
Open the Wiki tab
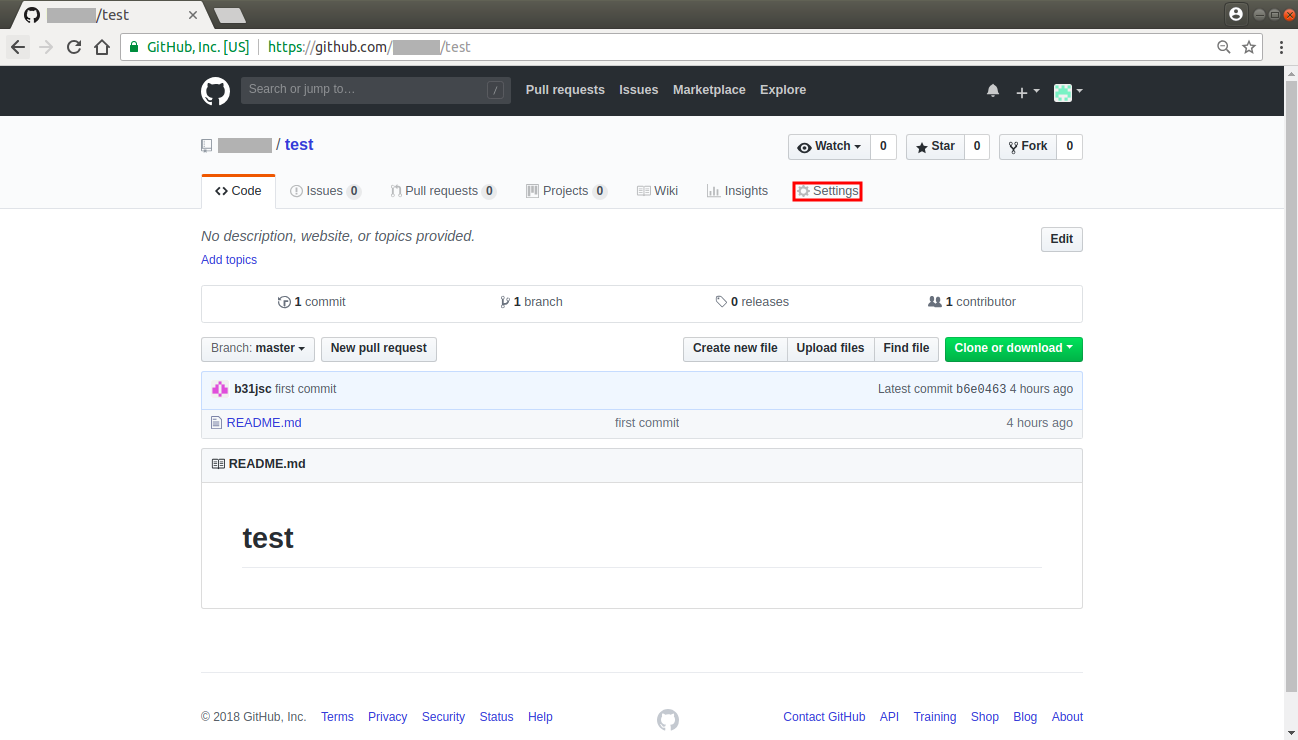click(x=657, y=191)
